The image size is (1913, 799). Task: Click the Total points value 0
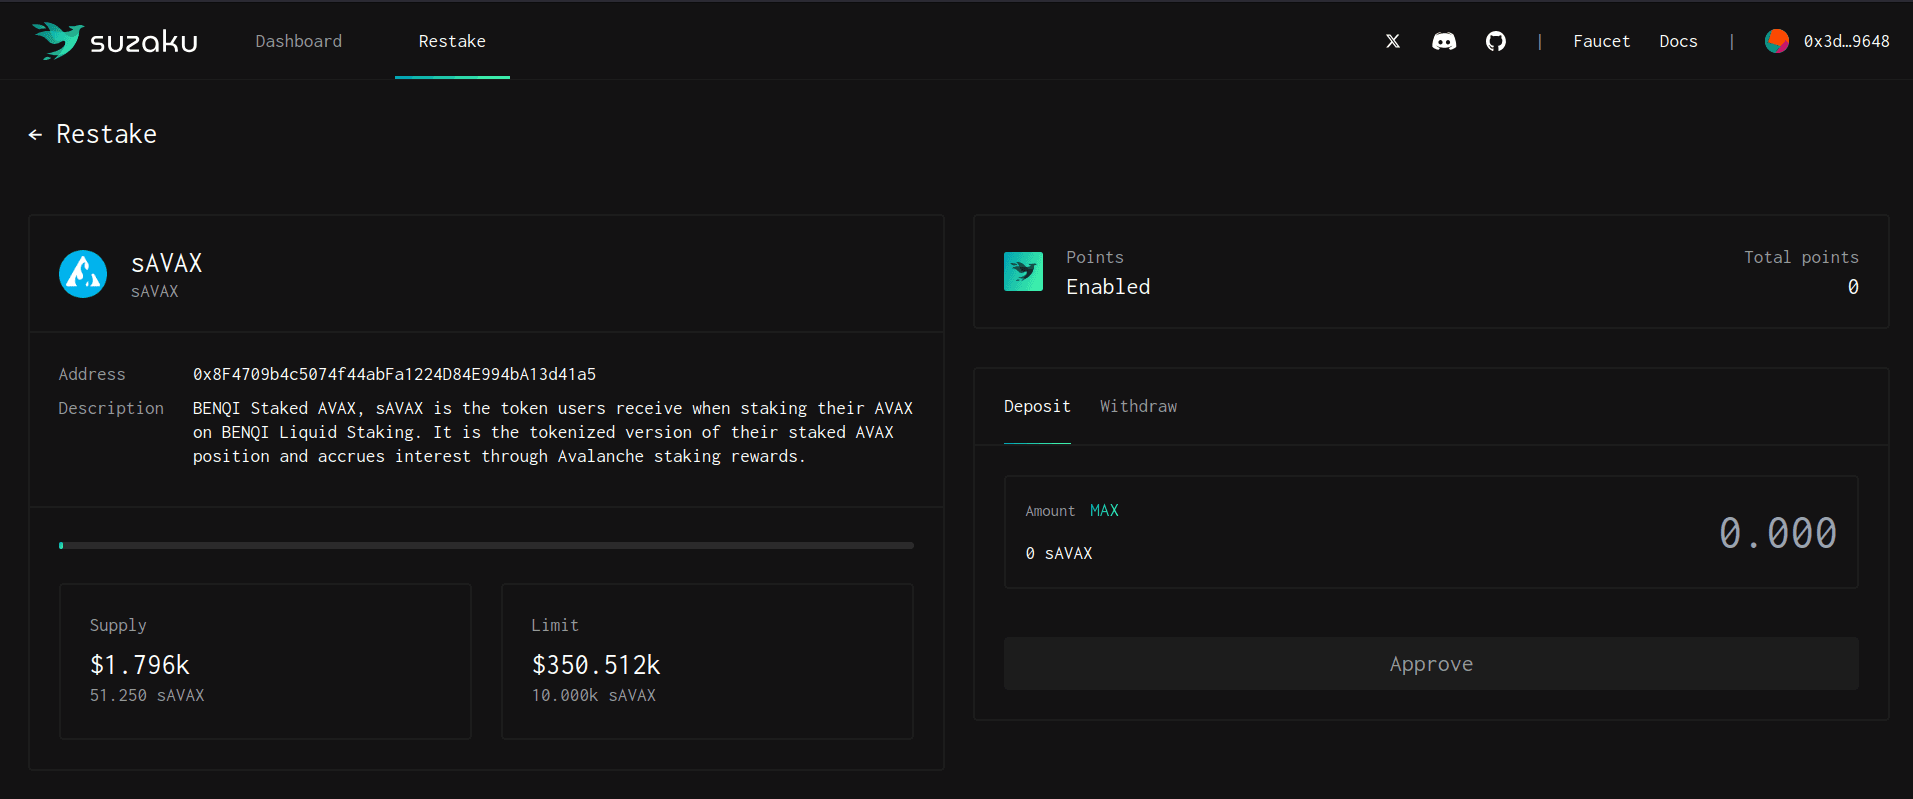click(x=1853, y=287)
